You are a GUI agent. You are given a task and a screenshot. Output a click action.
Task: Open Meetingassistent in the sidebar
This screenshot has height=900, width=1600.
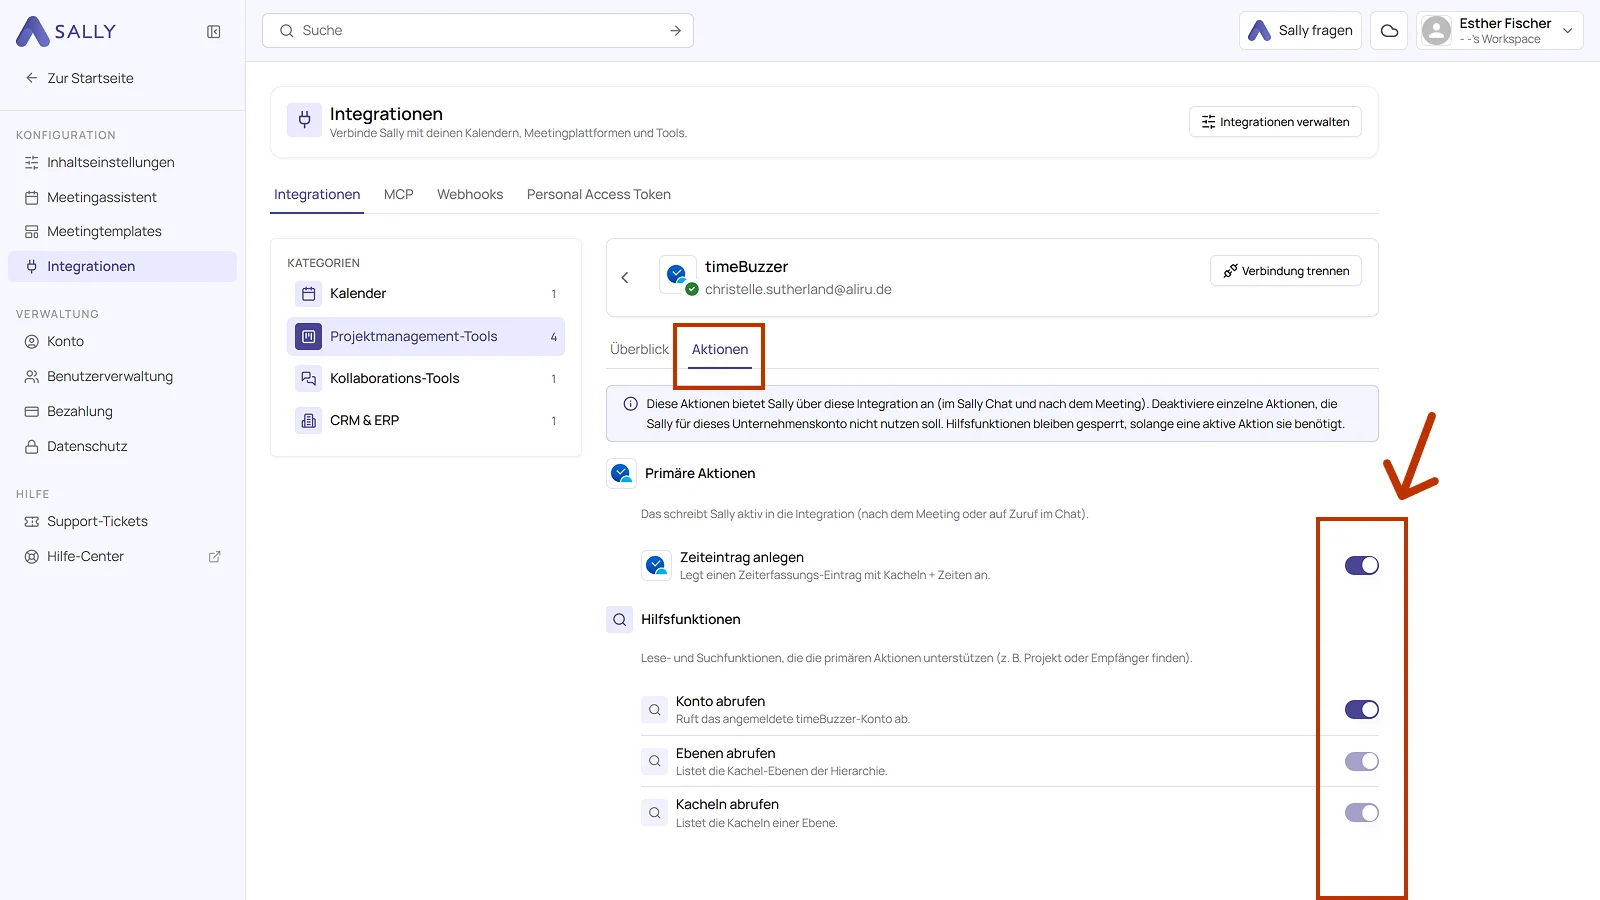pyautogui.click(x=122, y=198)
